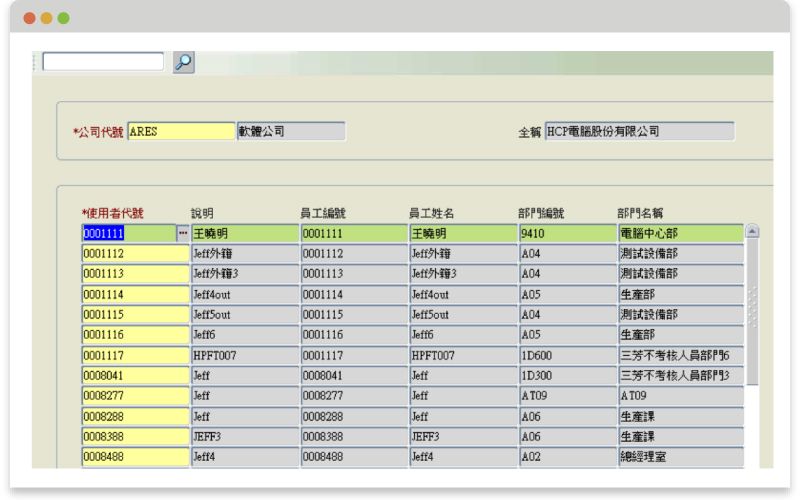
Task: Click the yellow minimize window dot
Action: point(46,18)
